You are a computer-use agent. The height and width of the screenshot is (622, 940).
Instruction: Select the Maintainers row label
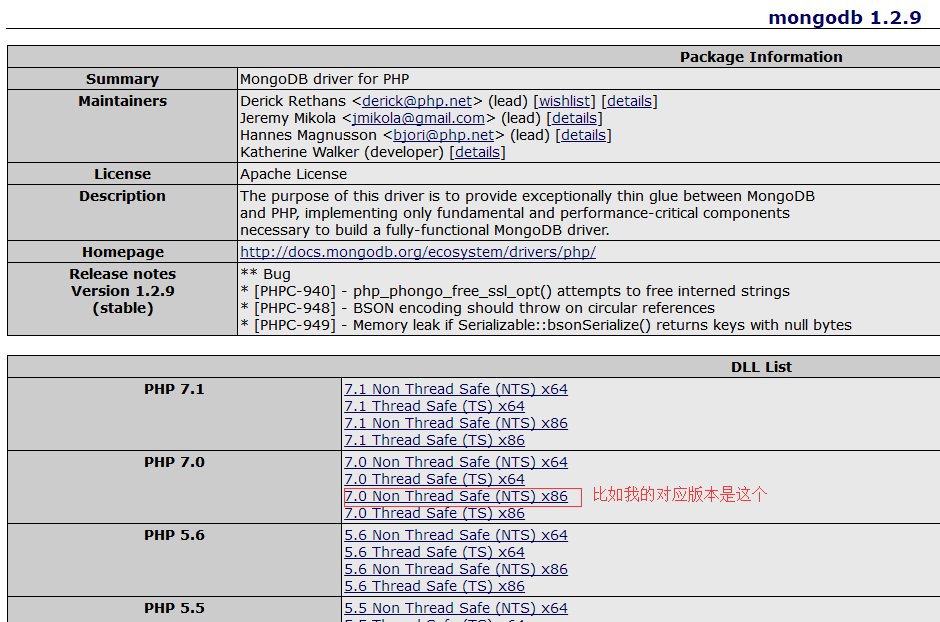pos(122,101)
